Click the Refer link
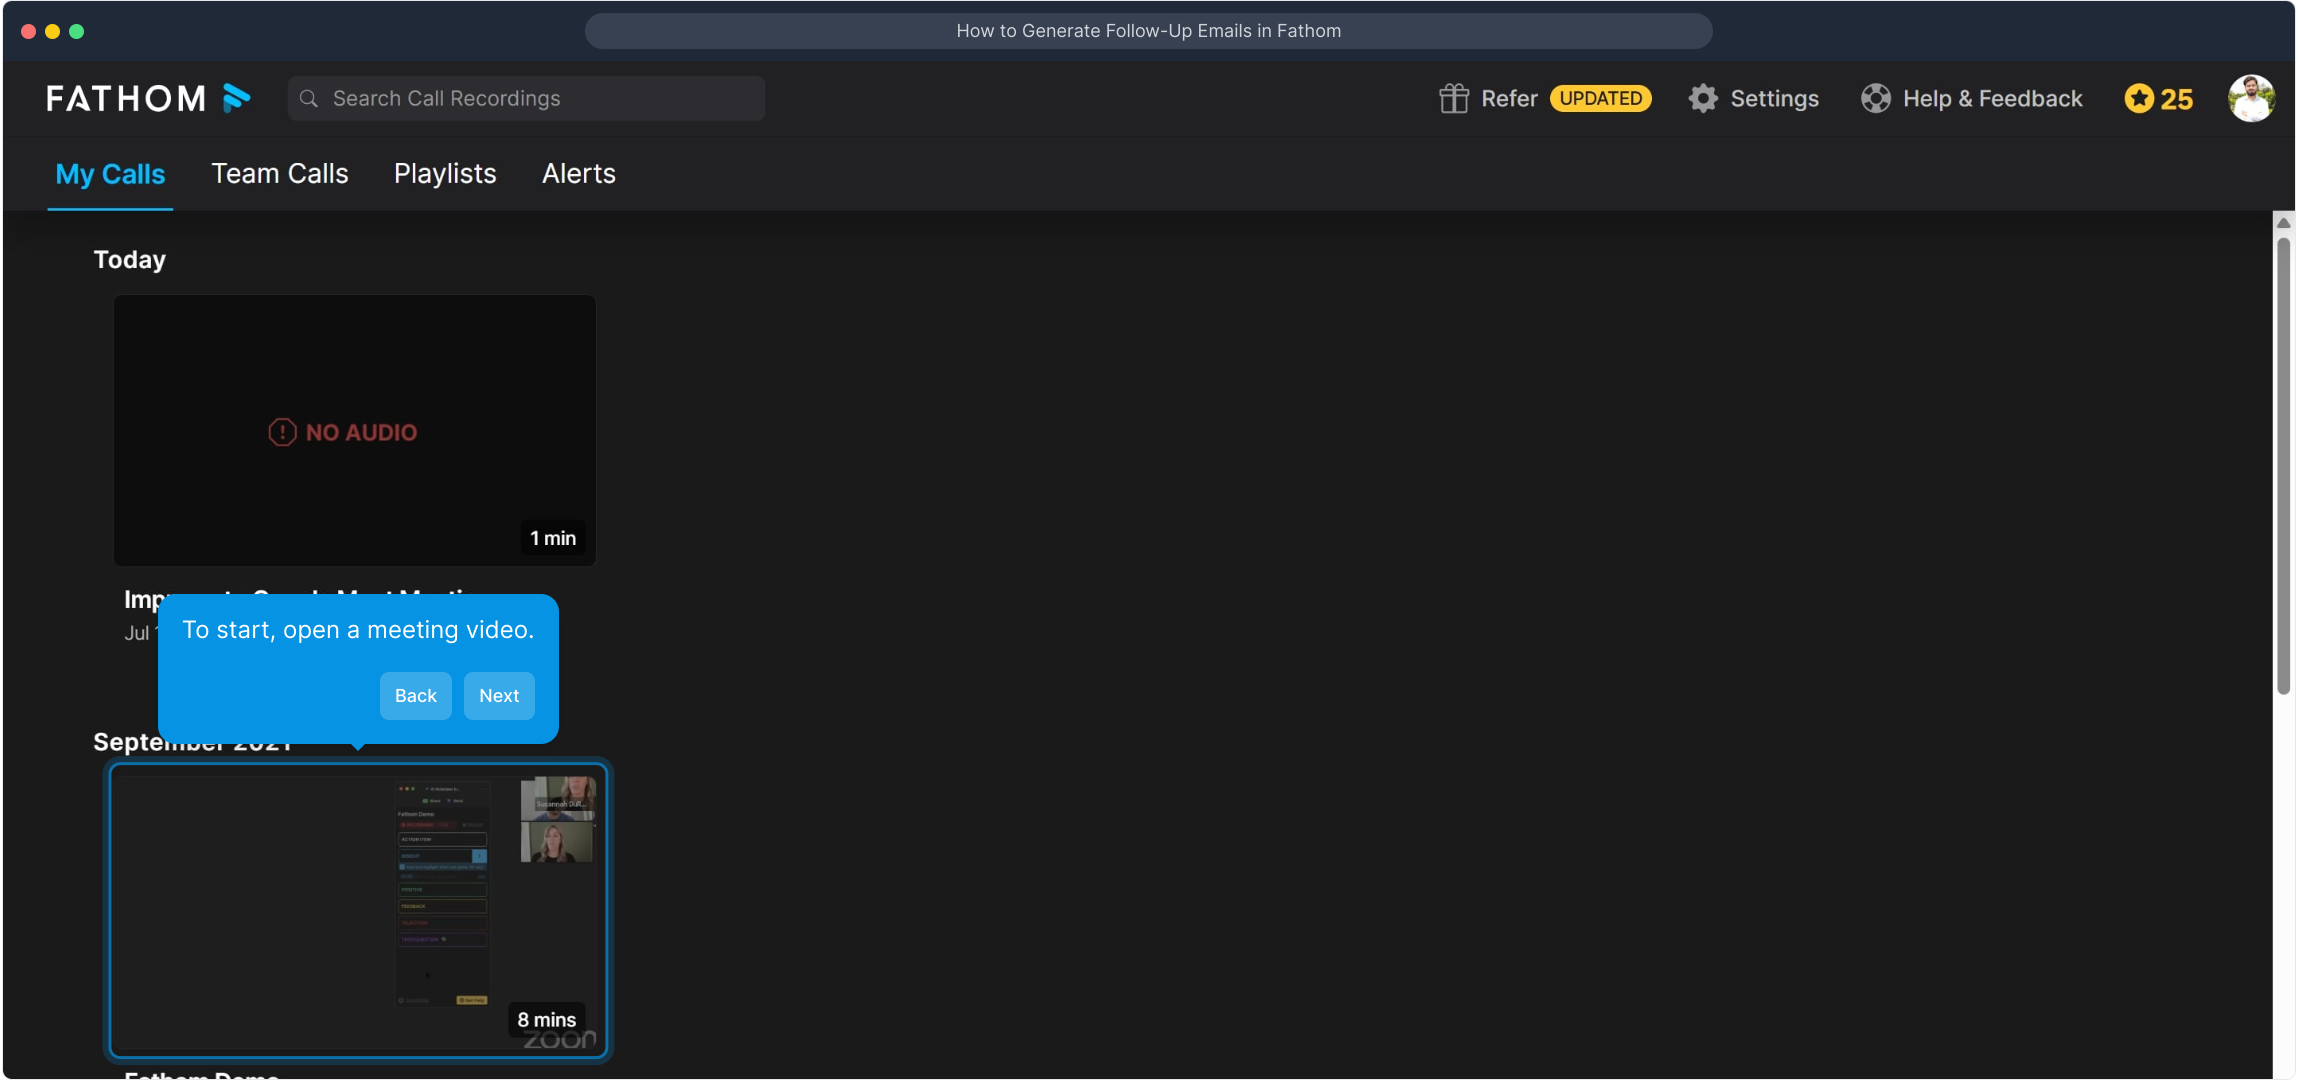 coord(1509,98)
